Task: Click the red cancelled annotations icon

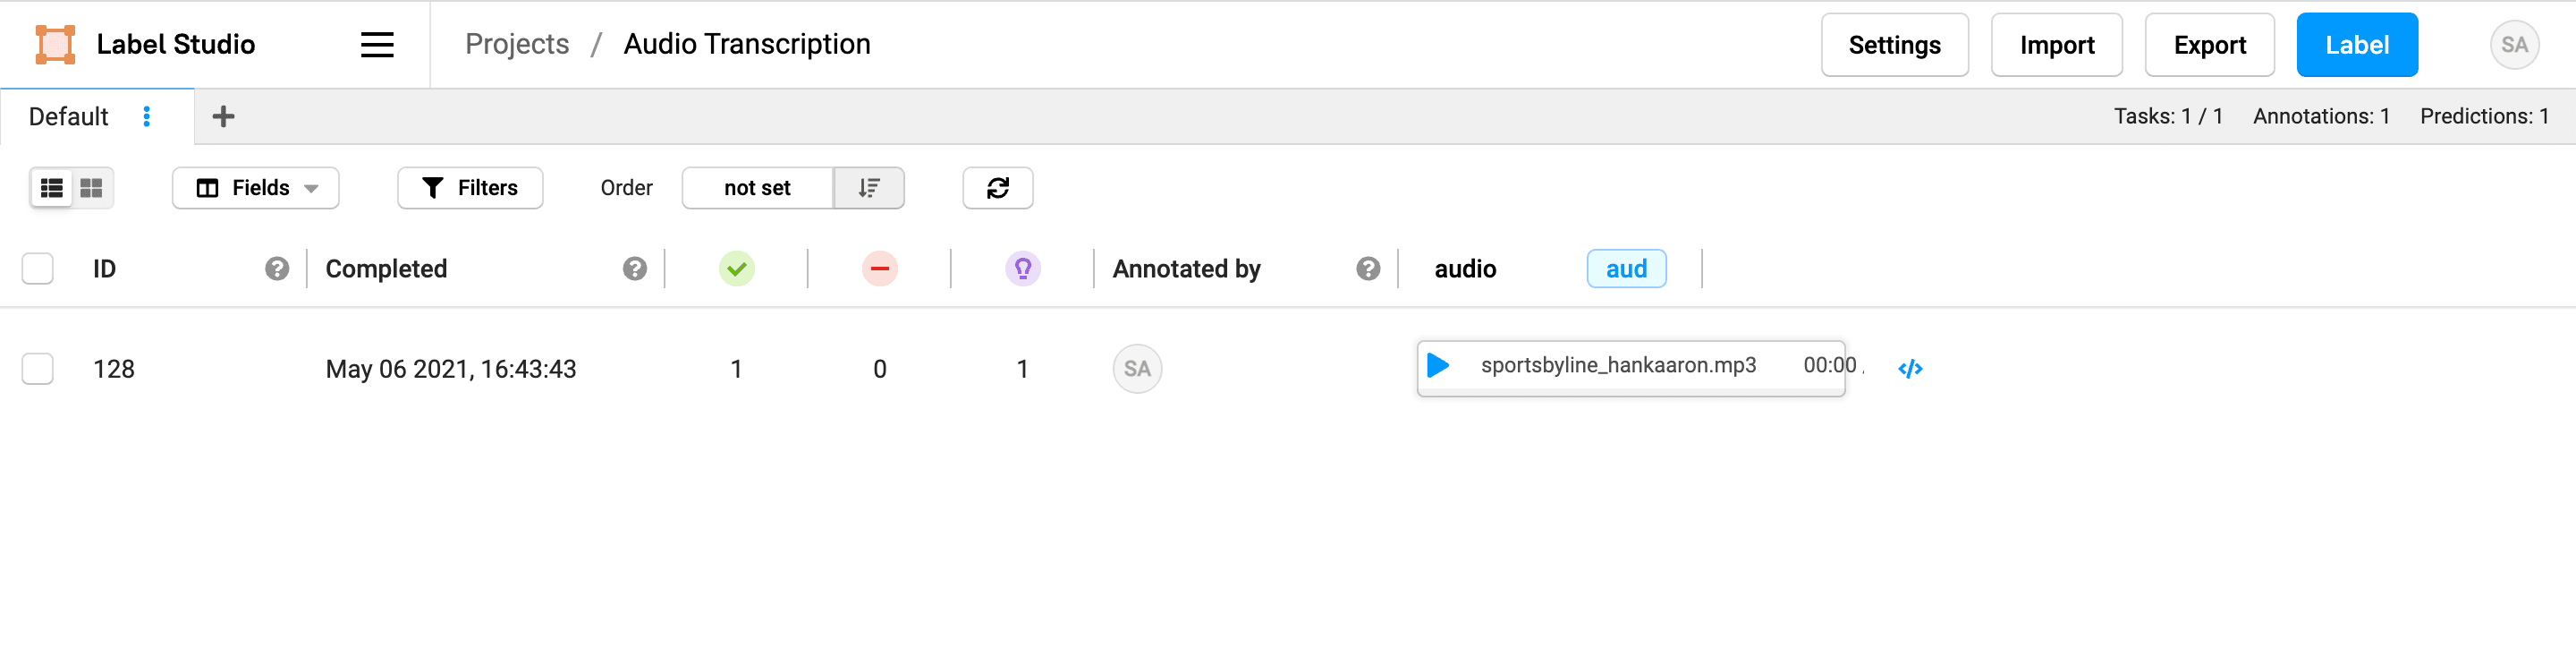Action: [879, 268]
